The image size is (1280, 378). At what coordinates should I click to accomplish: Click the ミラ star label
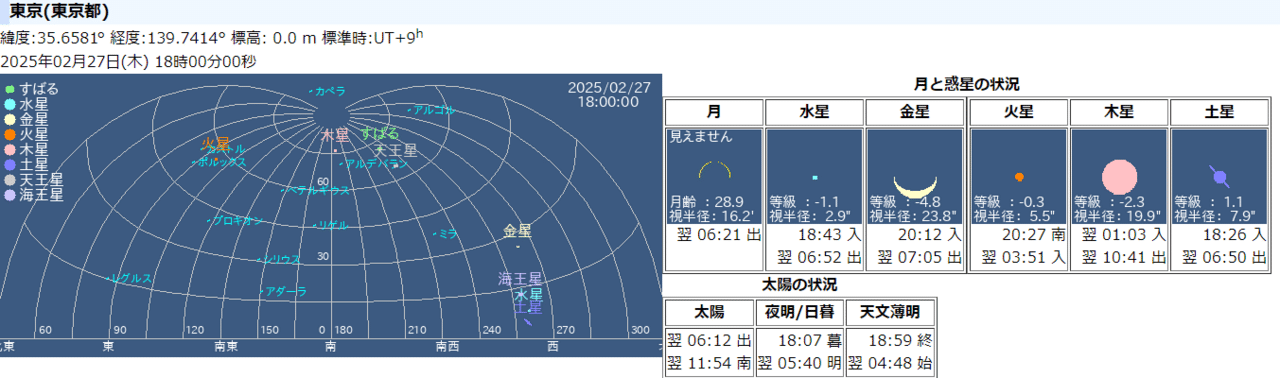tap(448, 233)
